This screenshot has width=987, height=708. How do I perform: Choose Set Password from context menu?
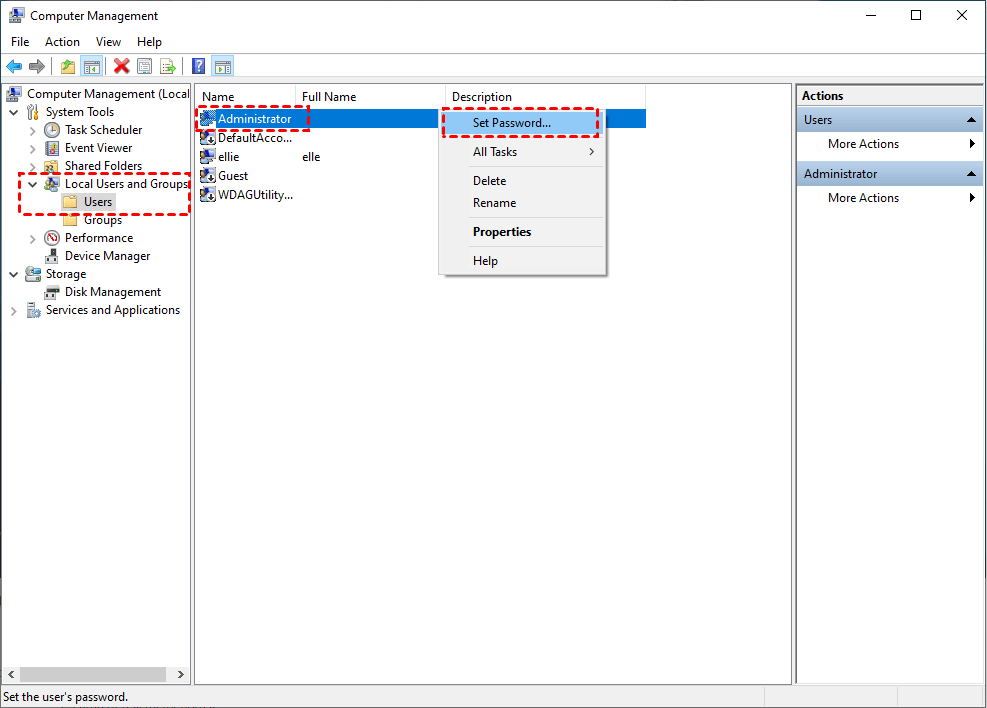point(511,123)
